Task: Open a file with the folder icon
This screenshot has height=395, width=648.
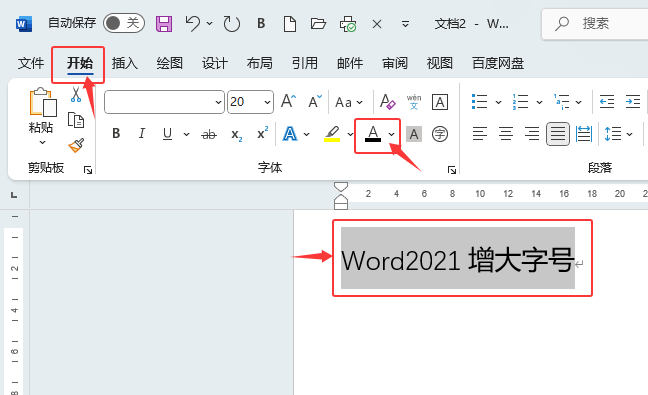Action: (x=318, y=24)
